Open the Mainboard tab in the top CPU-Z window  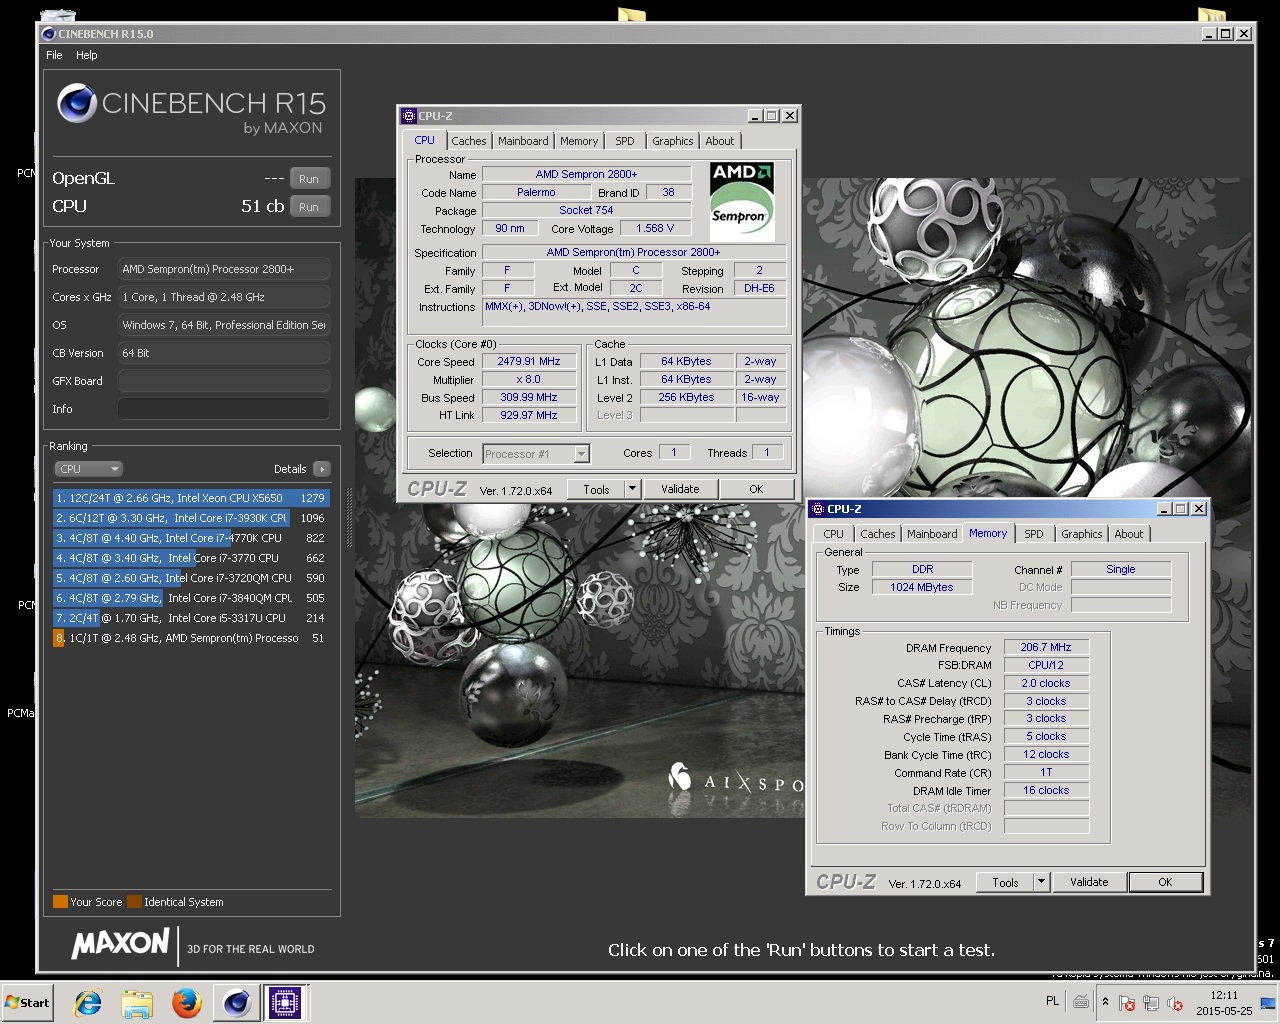click(523, 141)
